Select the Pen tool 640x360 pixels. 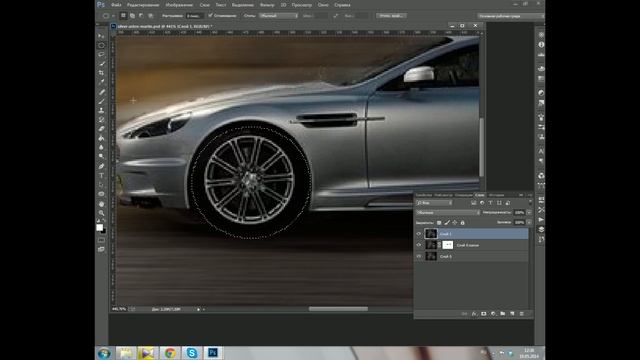(101, 167)
